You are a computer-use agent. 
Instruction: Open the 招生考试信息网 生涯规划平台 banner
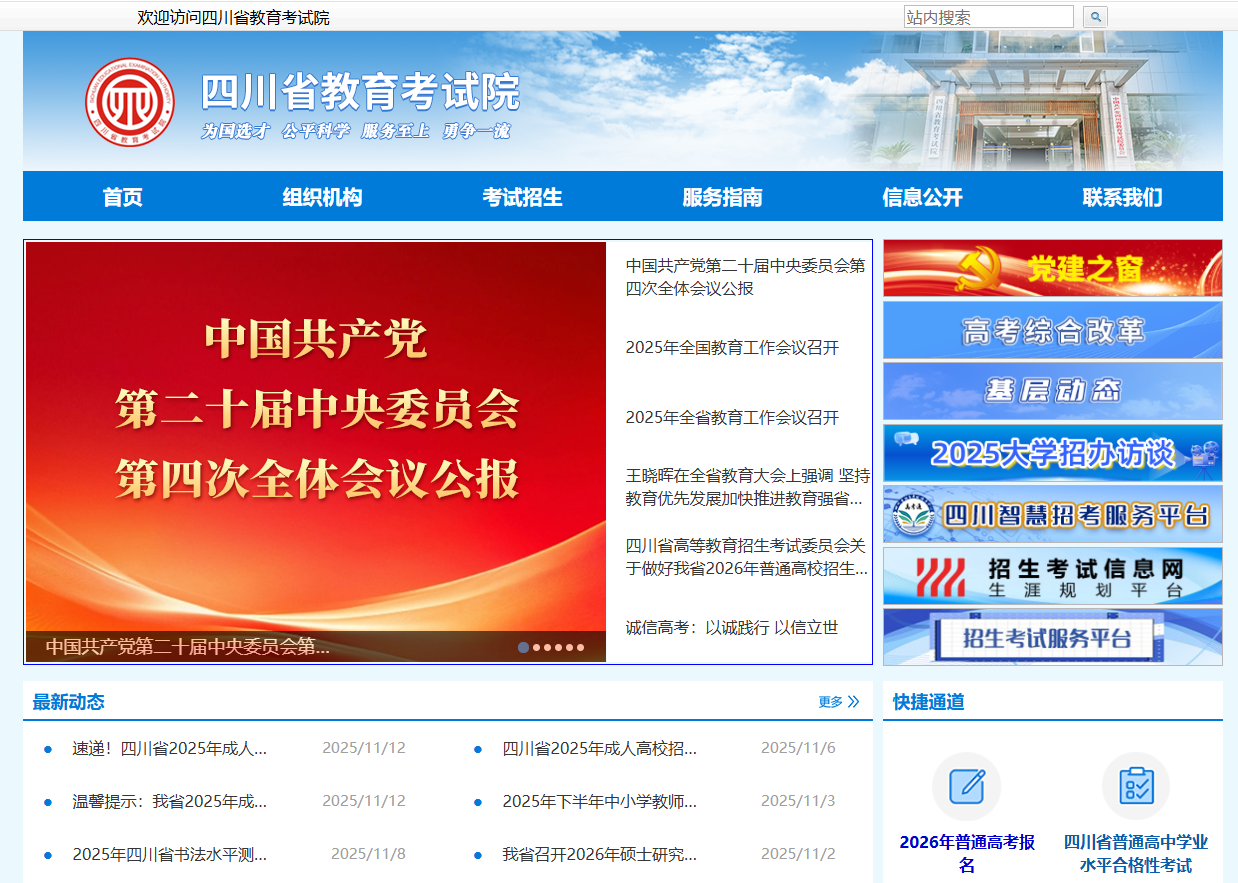[1052, 576]
